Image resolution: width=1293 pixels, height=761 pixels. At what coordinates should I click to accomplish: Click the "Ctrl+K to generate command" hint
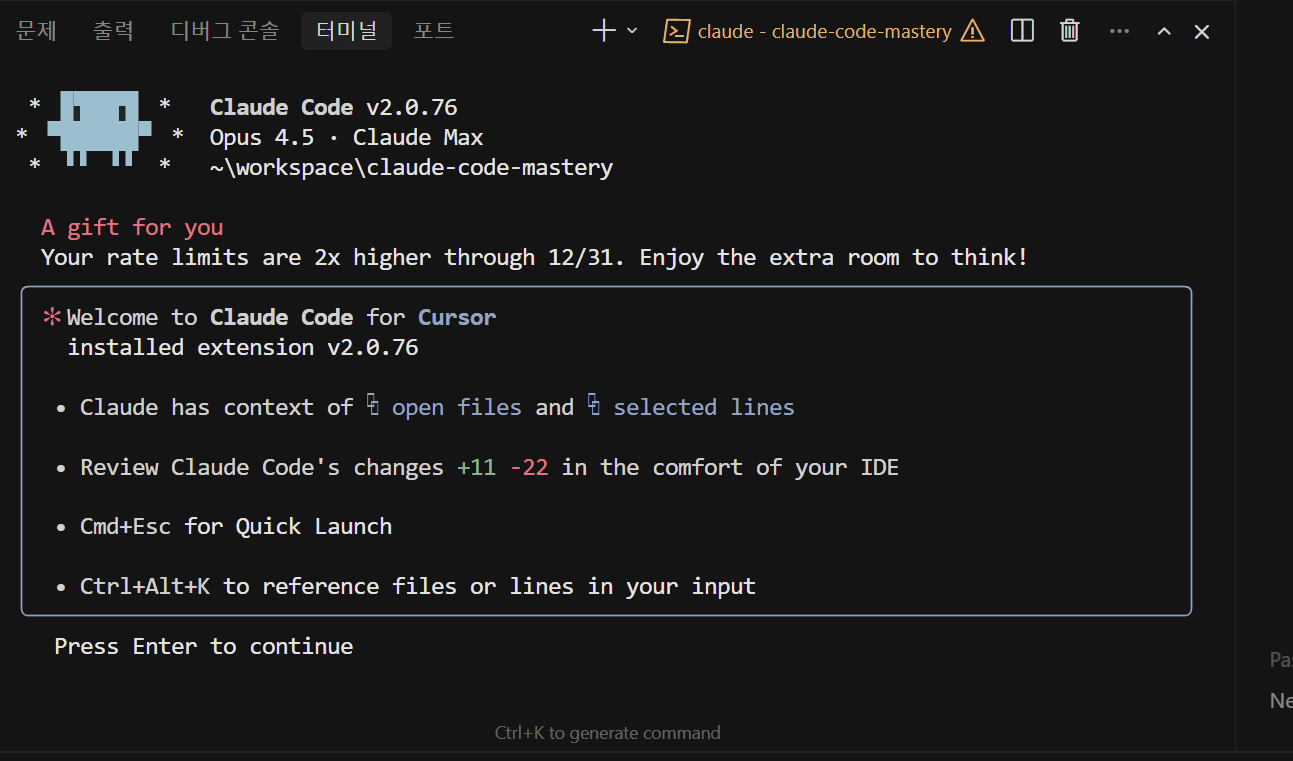pos(607,733)
